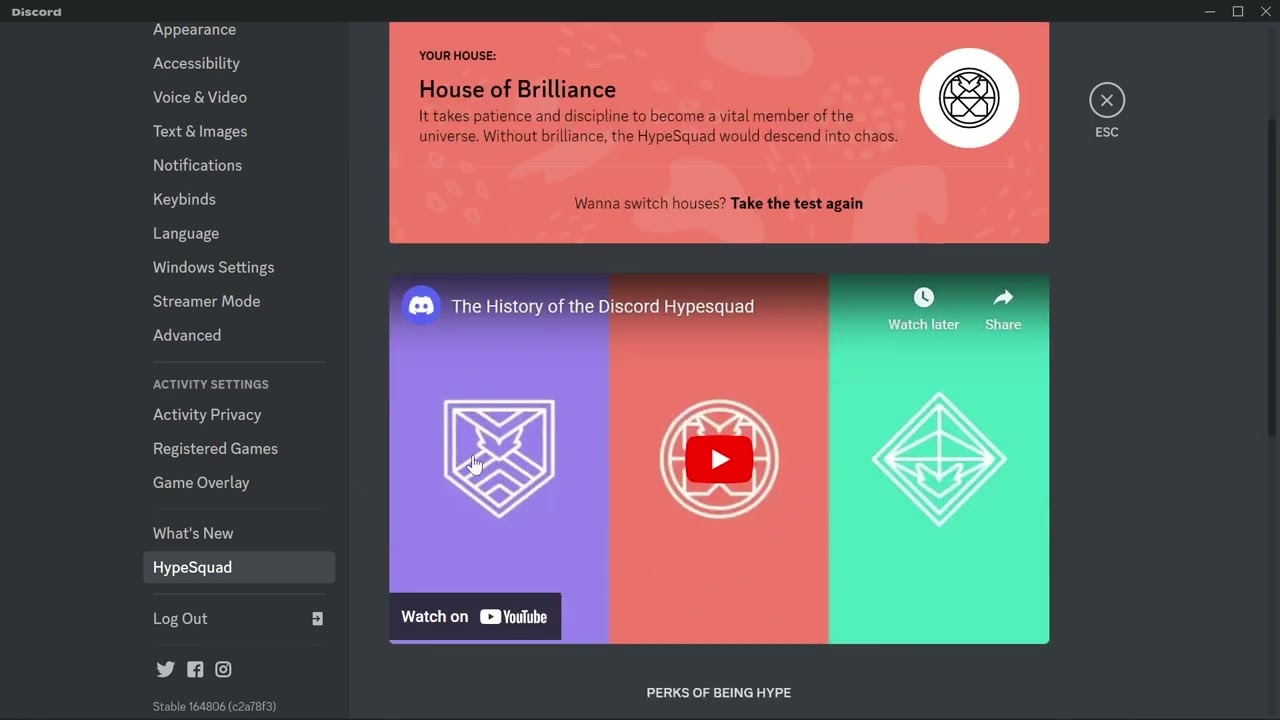Screen dimensions: 1280x720
Task: Close settings with the ESC circle button
Action: click(1107, 100)
